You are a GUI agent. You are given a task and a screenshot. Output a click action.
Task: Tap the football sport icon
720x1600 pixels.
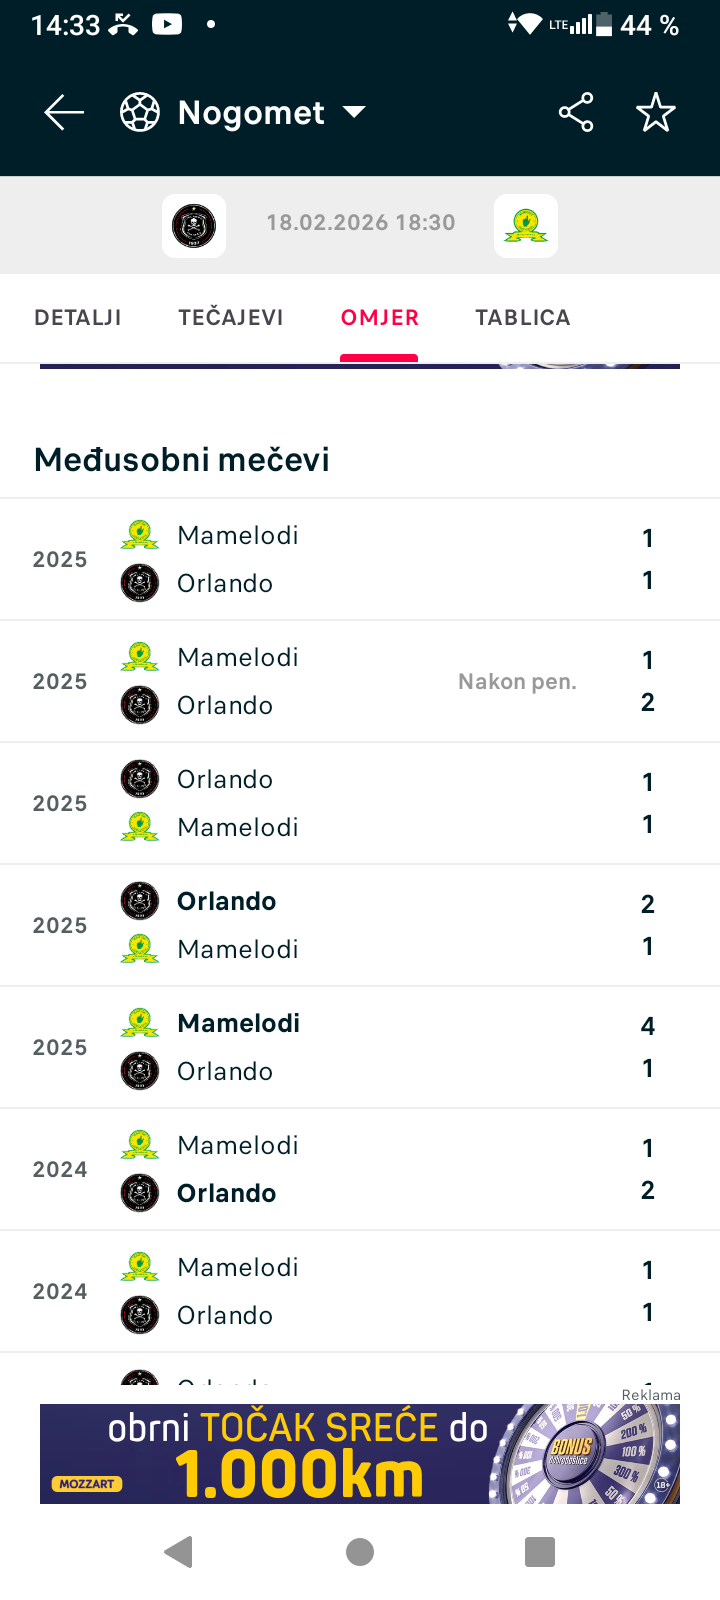[140, 113]
